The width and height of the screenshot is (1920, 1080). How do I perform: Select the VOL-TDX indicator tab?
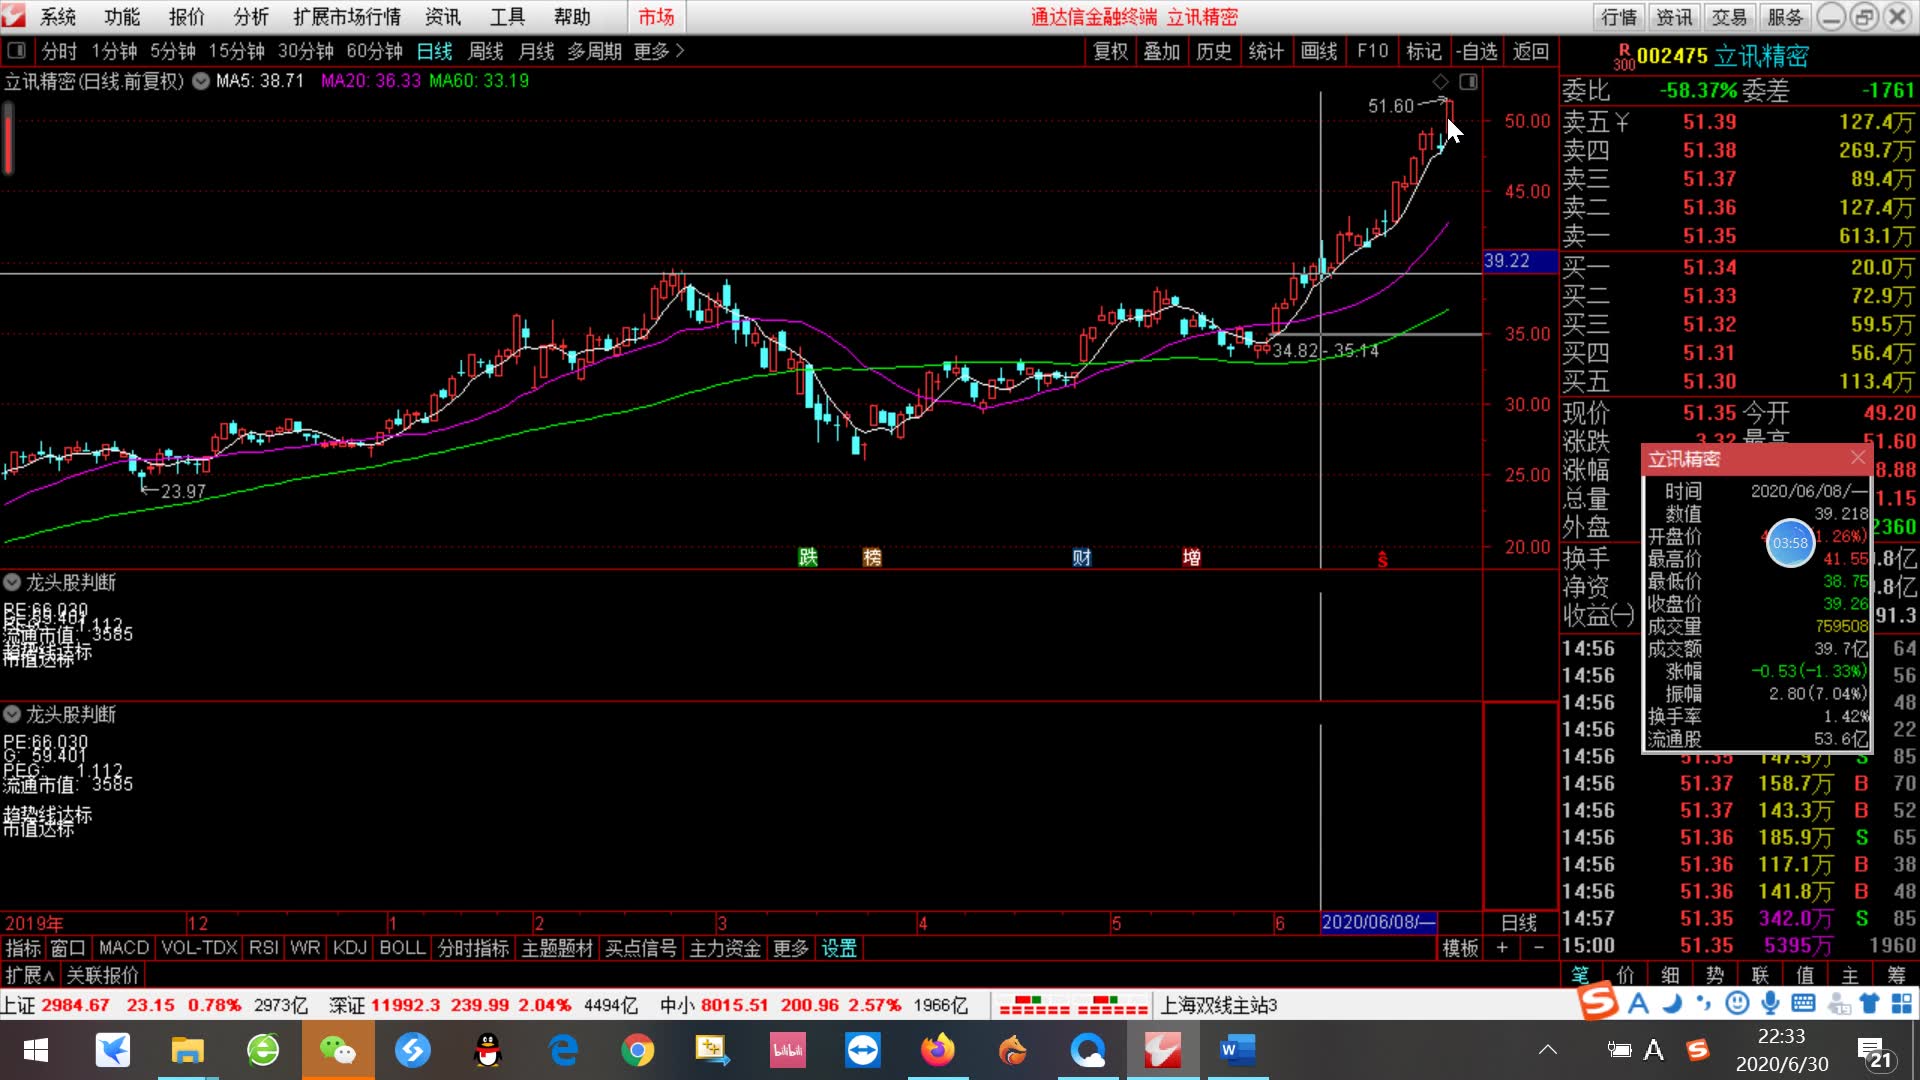point(199,948)
